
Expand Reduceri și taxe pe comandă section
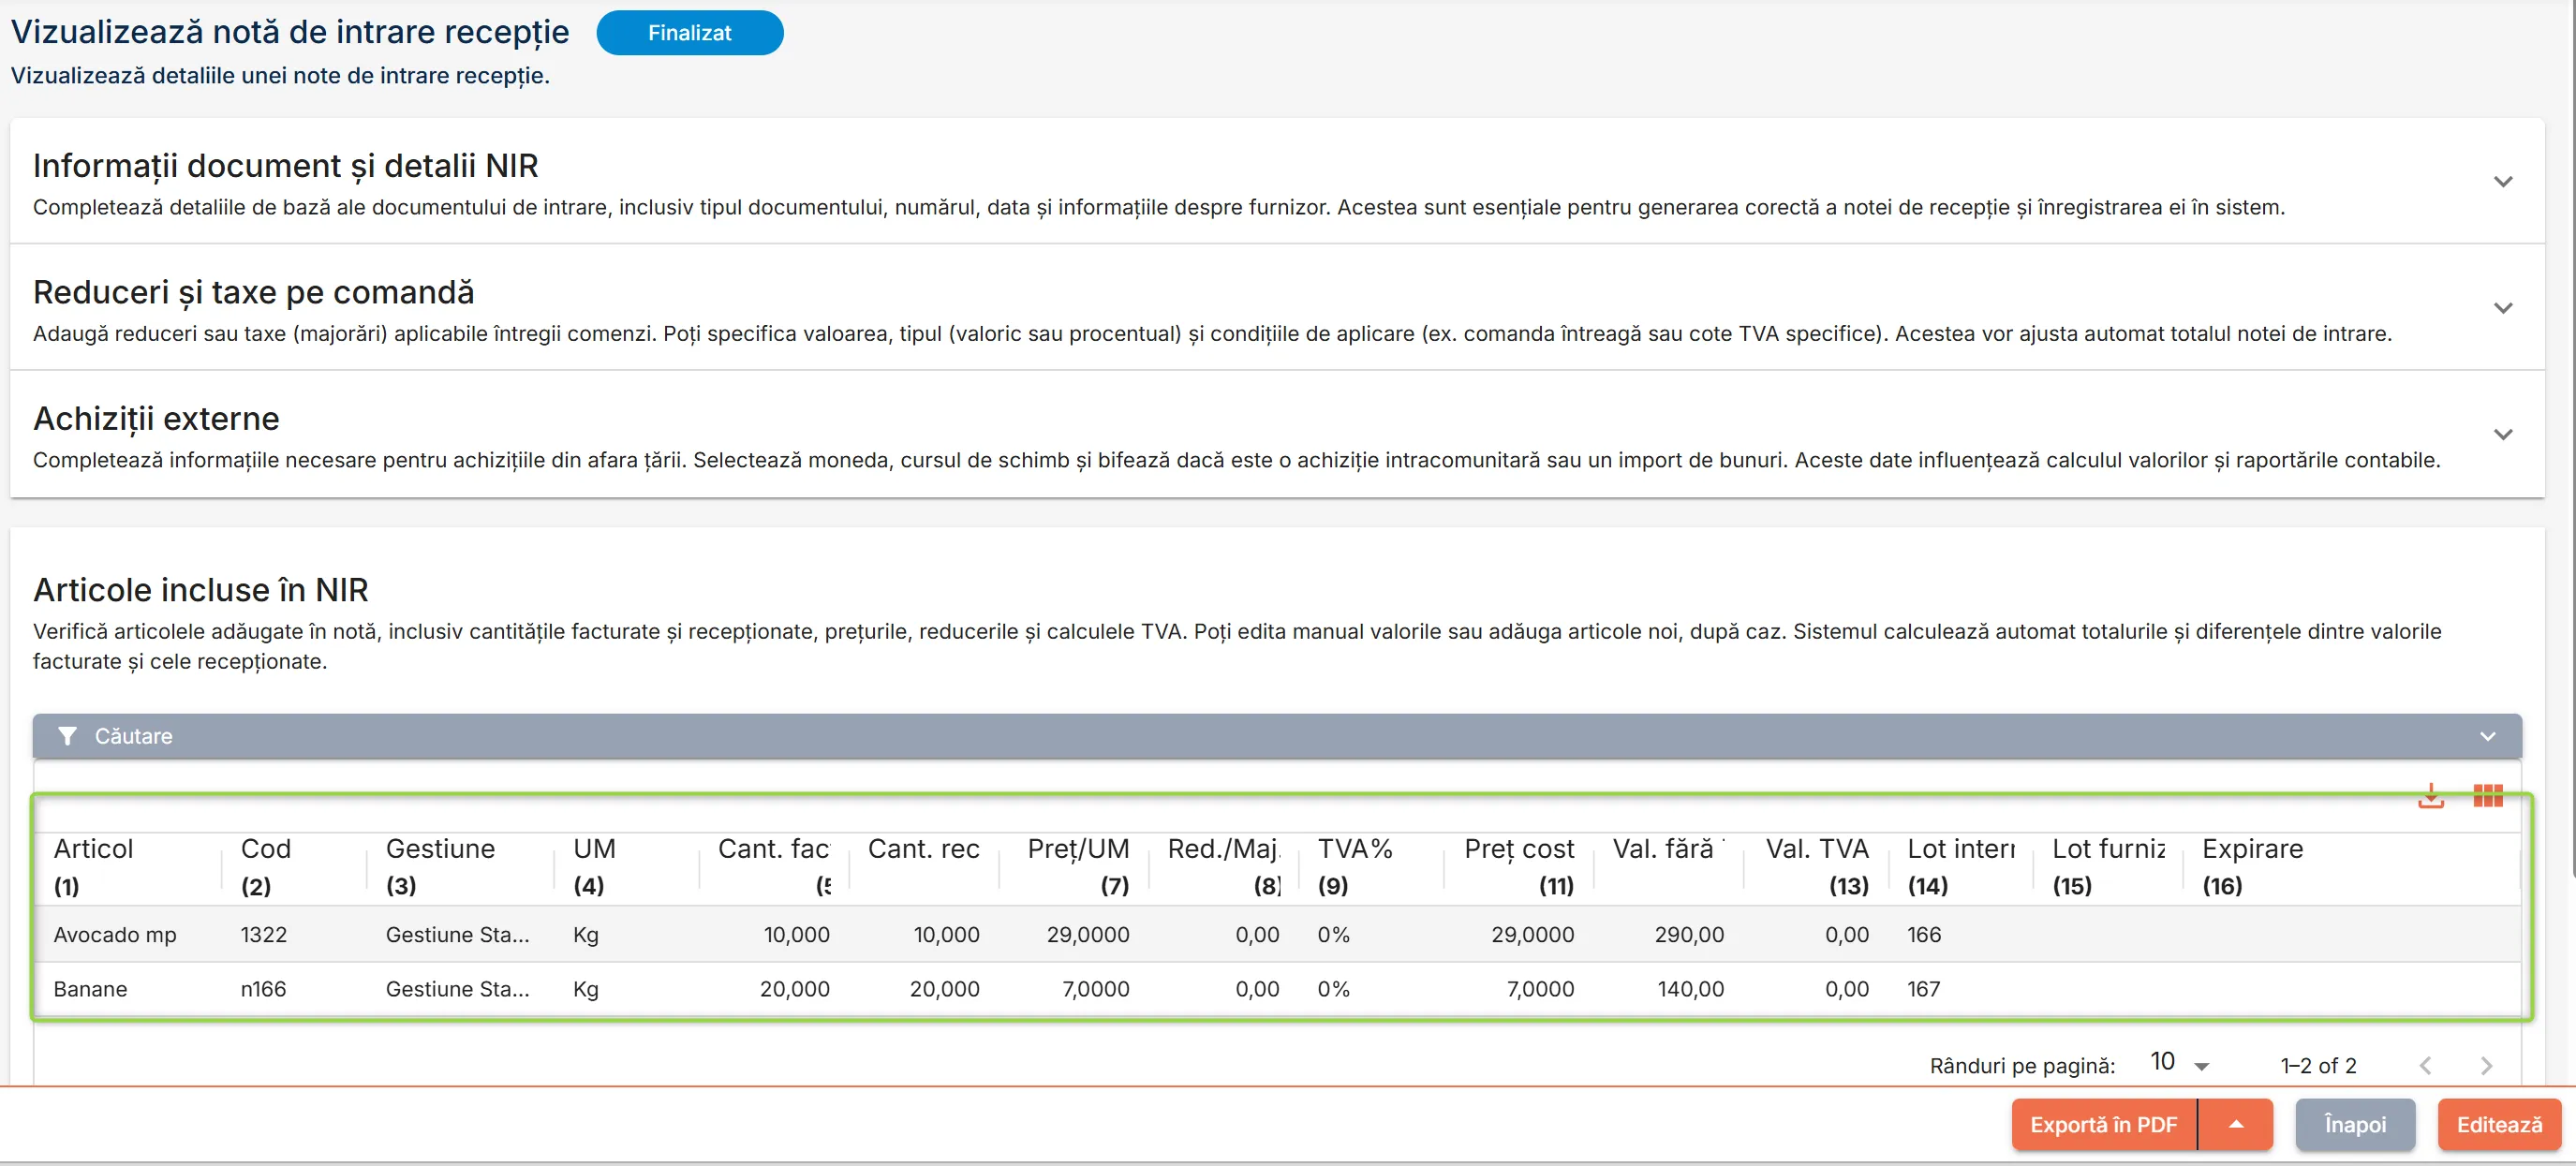pos(2502,308)
